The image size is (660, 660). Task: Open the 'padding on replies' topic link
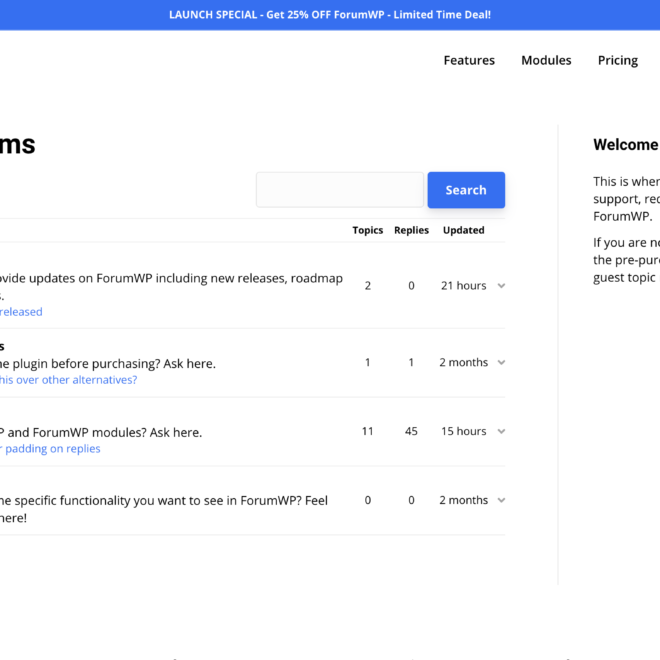coord(51,449)
